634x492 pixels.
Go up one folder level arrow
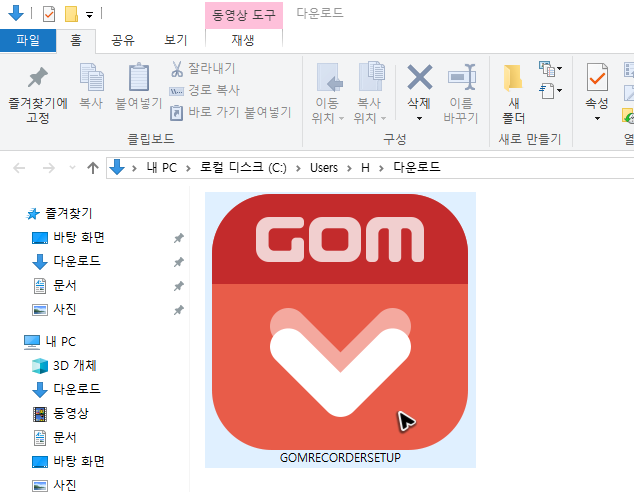pos(93,167)
